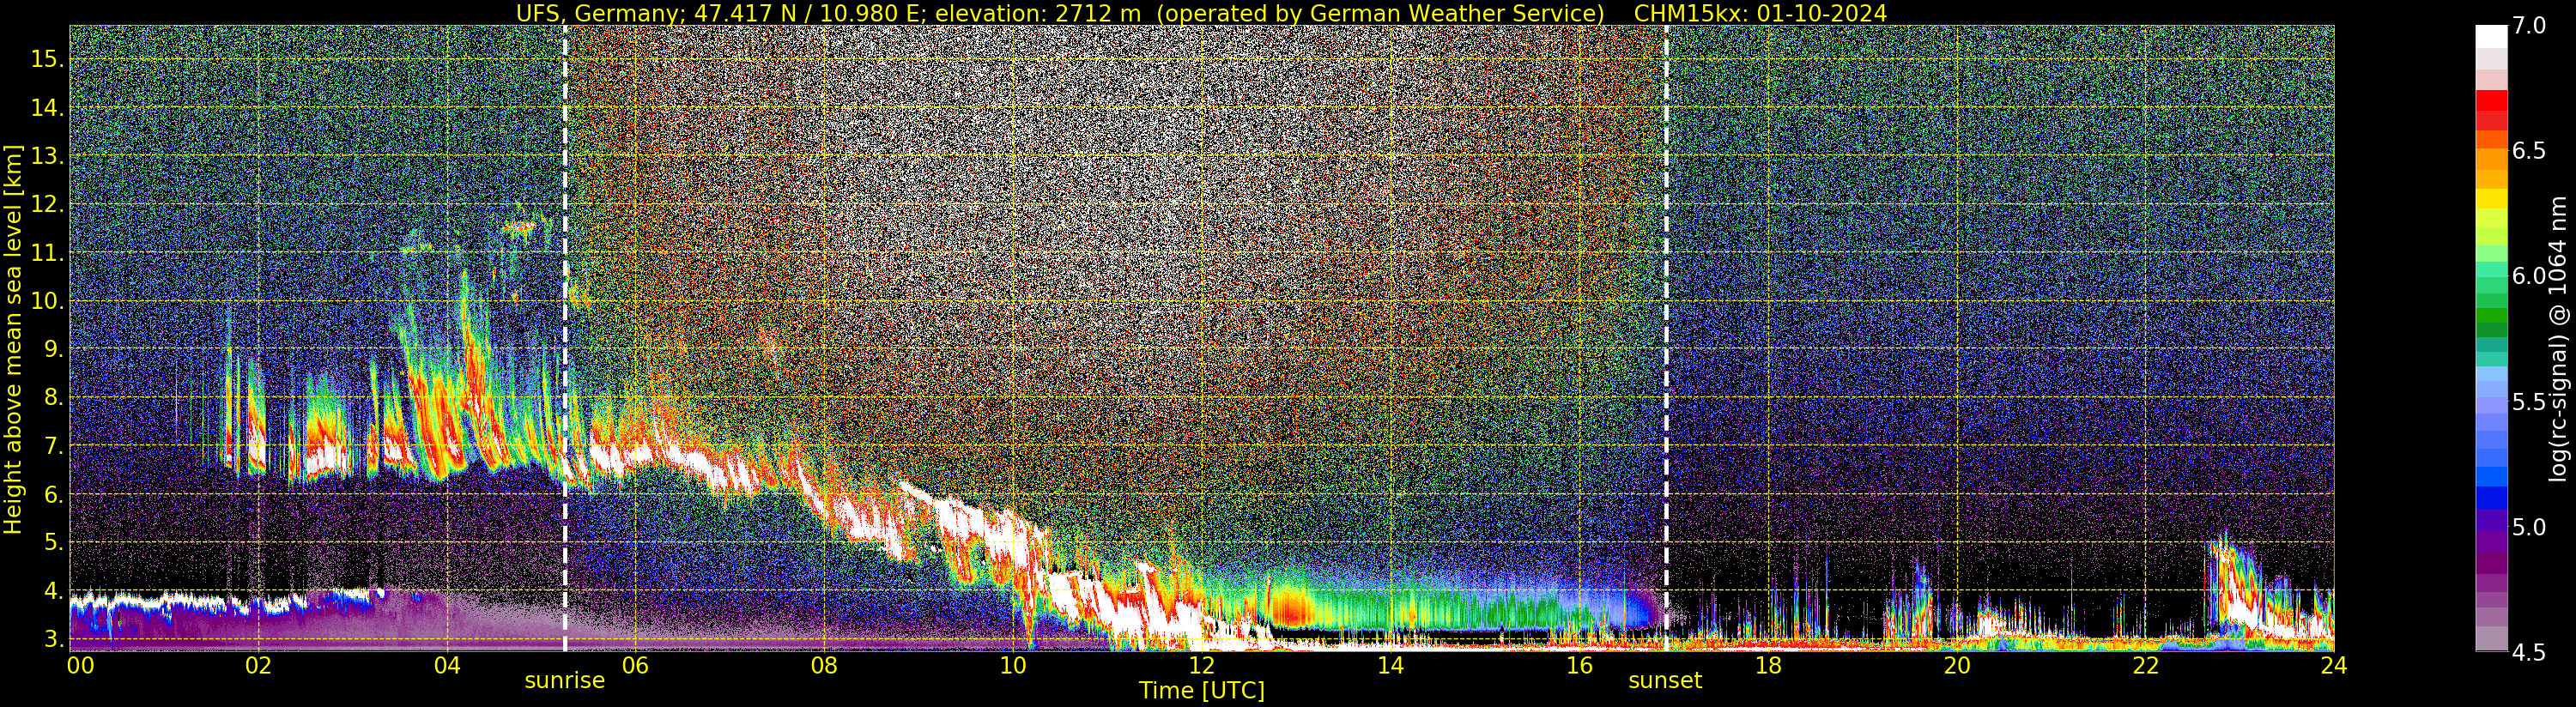Screen dimensions: 2576x707
Task: Click the '08' time axis tick label
Action: (x=824, y=665)
